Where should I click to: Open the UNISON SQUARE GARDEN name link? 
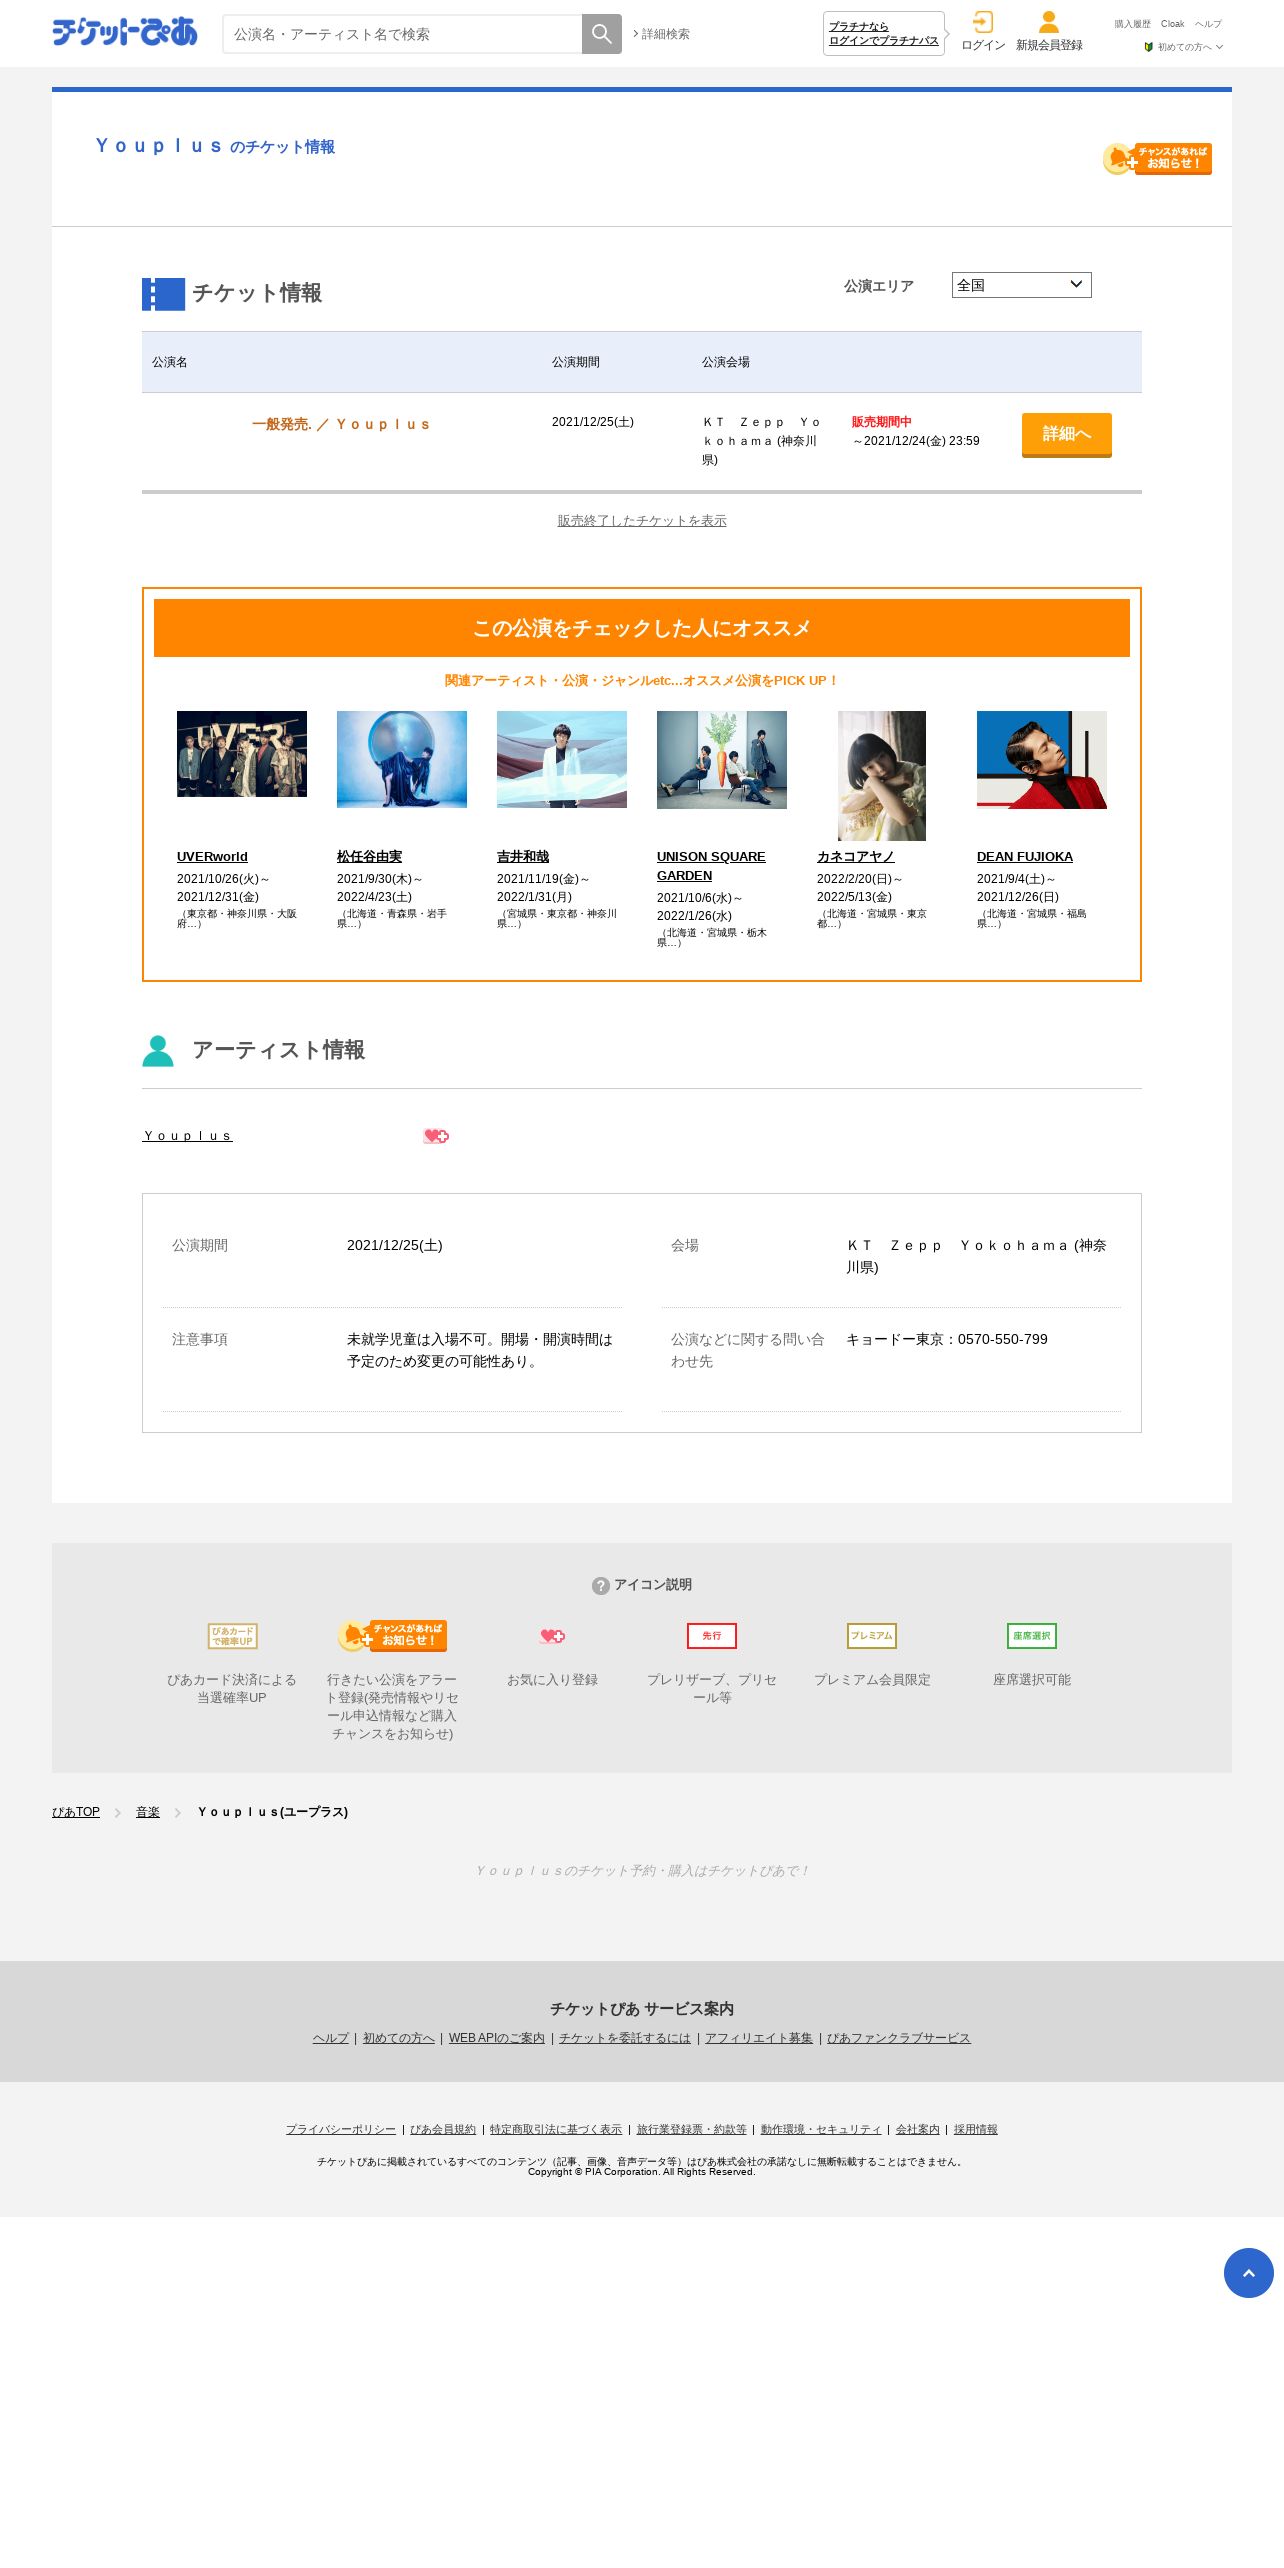point(711,866)
